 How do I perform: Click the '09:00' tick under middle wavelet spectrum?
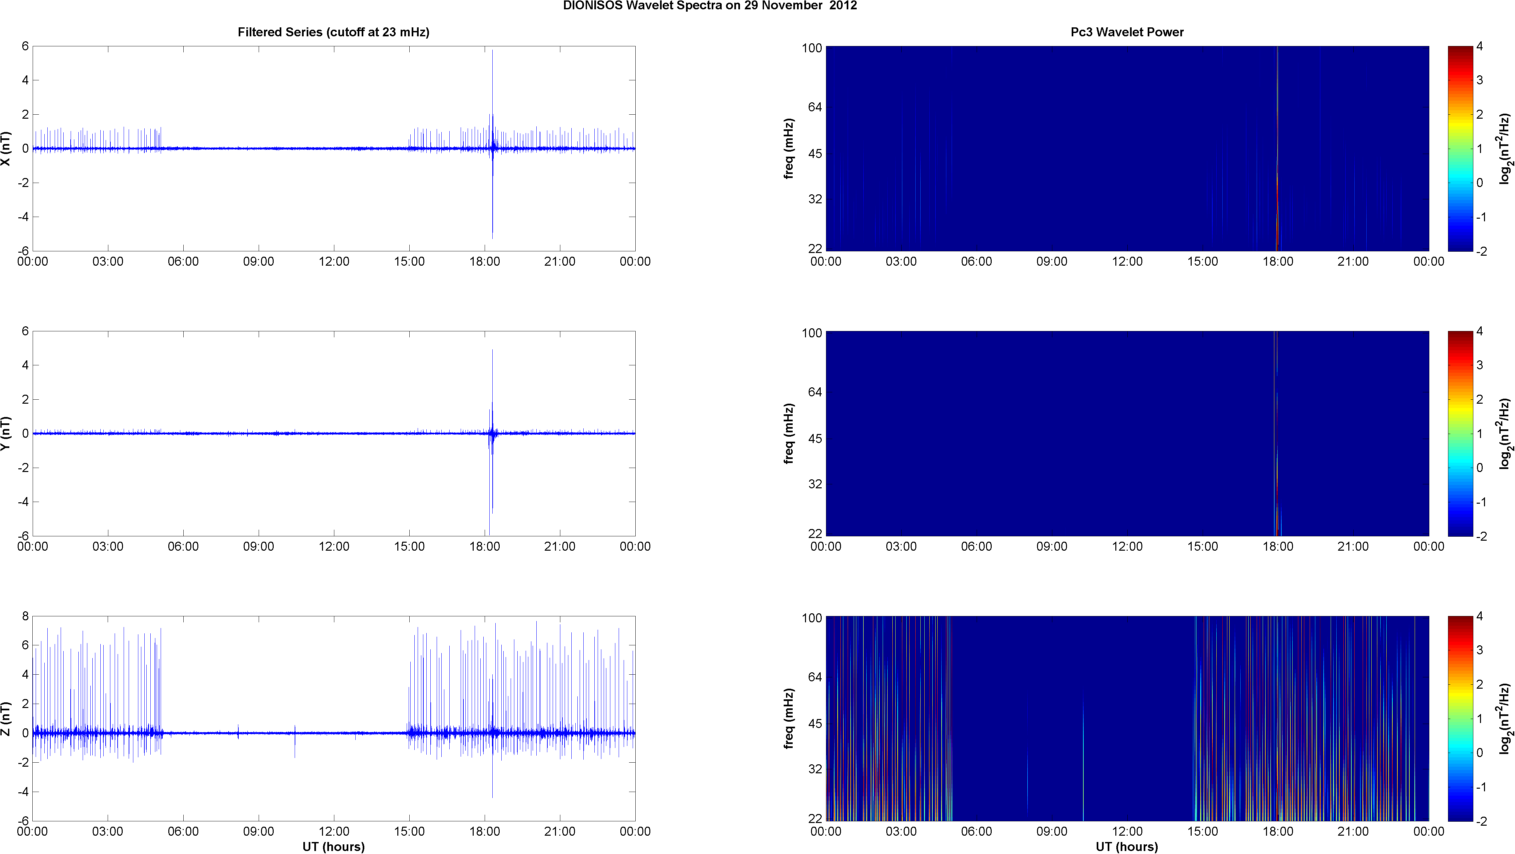coord(1052,547)
